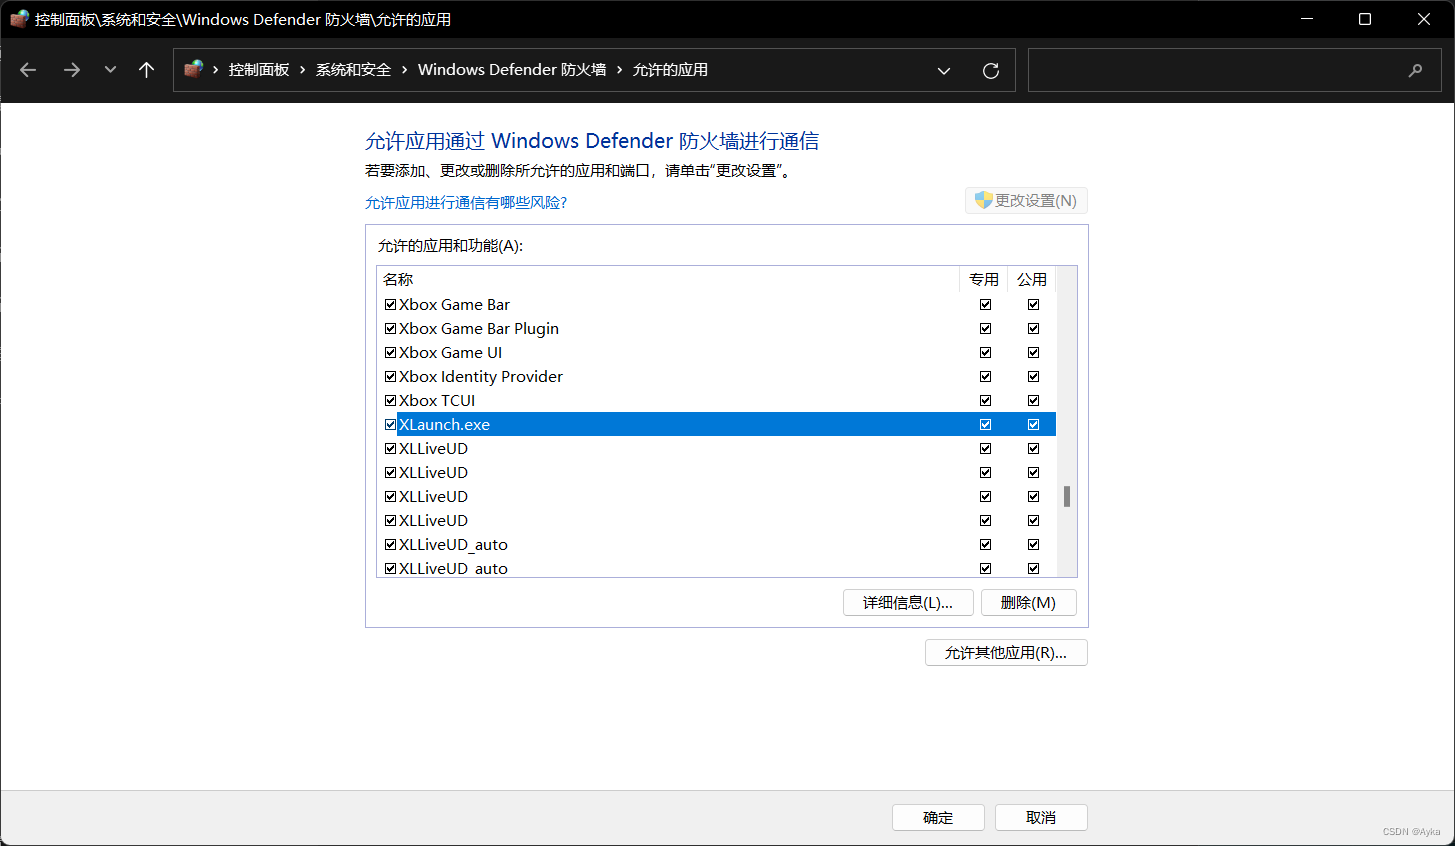This screenshot has height=846, width=1455.
Task: Open the recent locations chevron
Action: point(110,70)
